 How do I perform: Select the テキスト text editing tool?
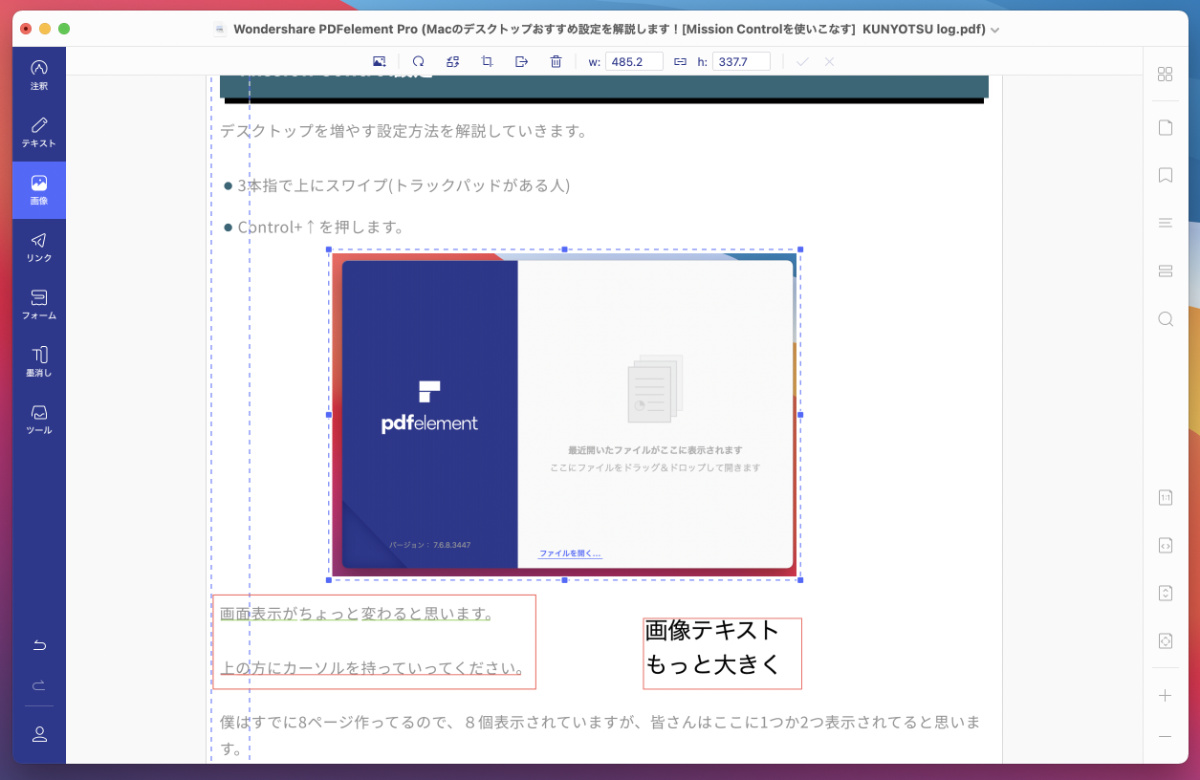pyautogui.click(x=39, y=132)
